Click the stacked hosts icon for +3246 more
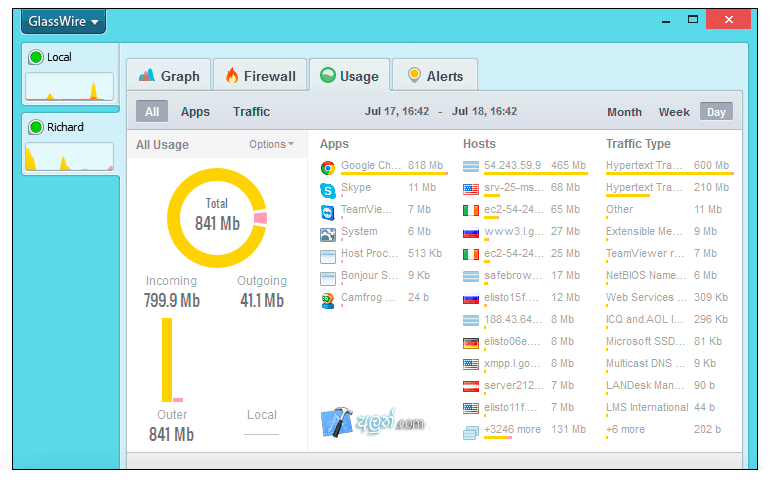Image resolution: width=770 pixels, height=484 pixels. point(470,432)
